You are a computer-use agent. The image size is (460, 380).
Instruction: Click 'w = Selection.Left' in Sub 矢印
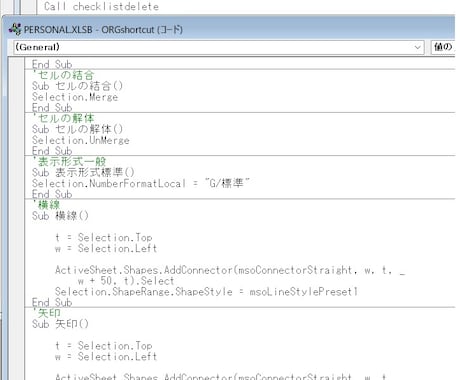[x=106, y=356]
